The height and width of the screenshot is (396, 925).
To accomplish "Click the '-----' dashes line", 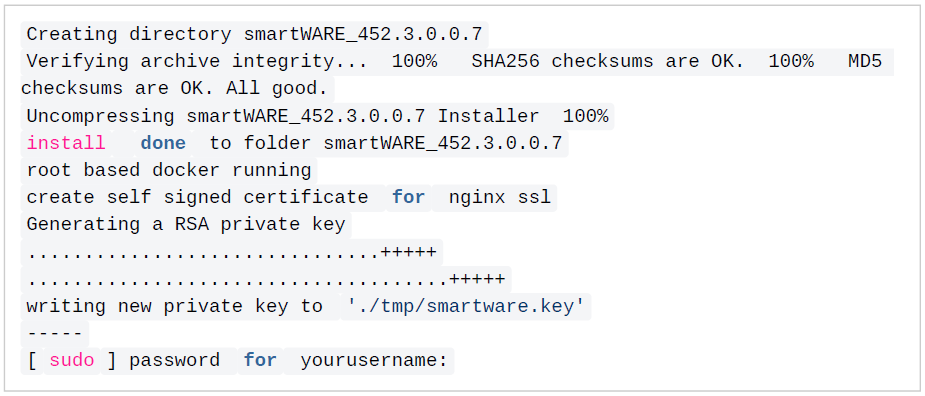I will pos(54,334).
